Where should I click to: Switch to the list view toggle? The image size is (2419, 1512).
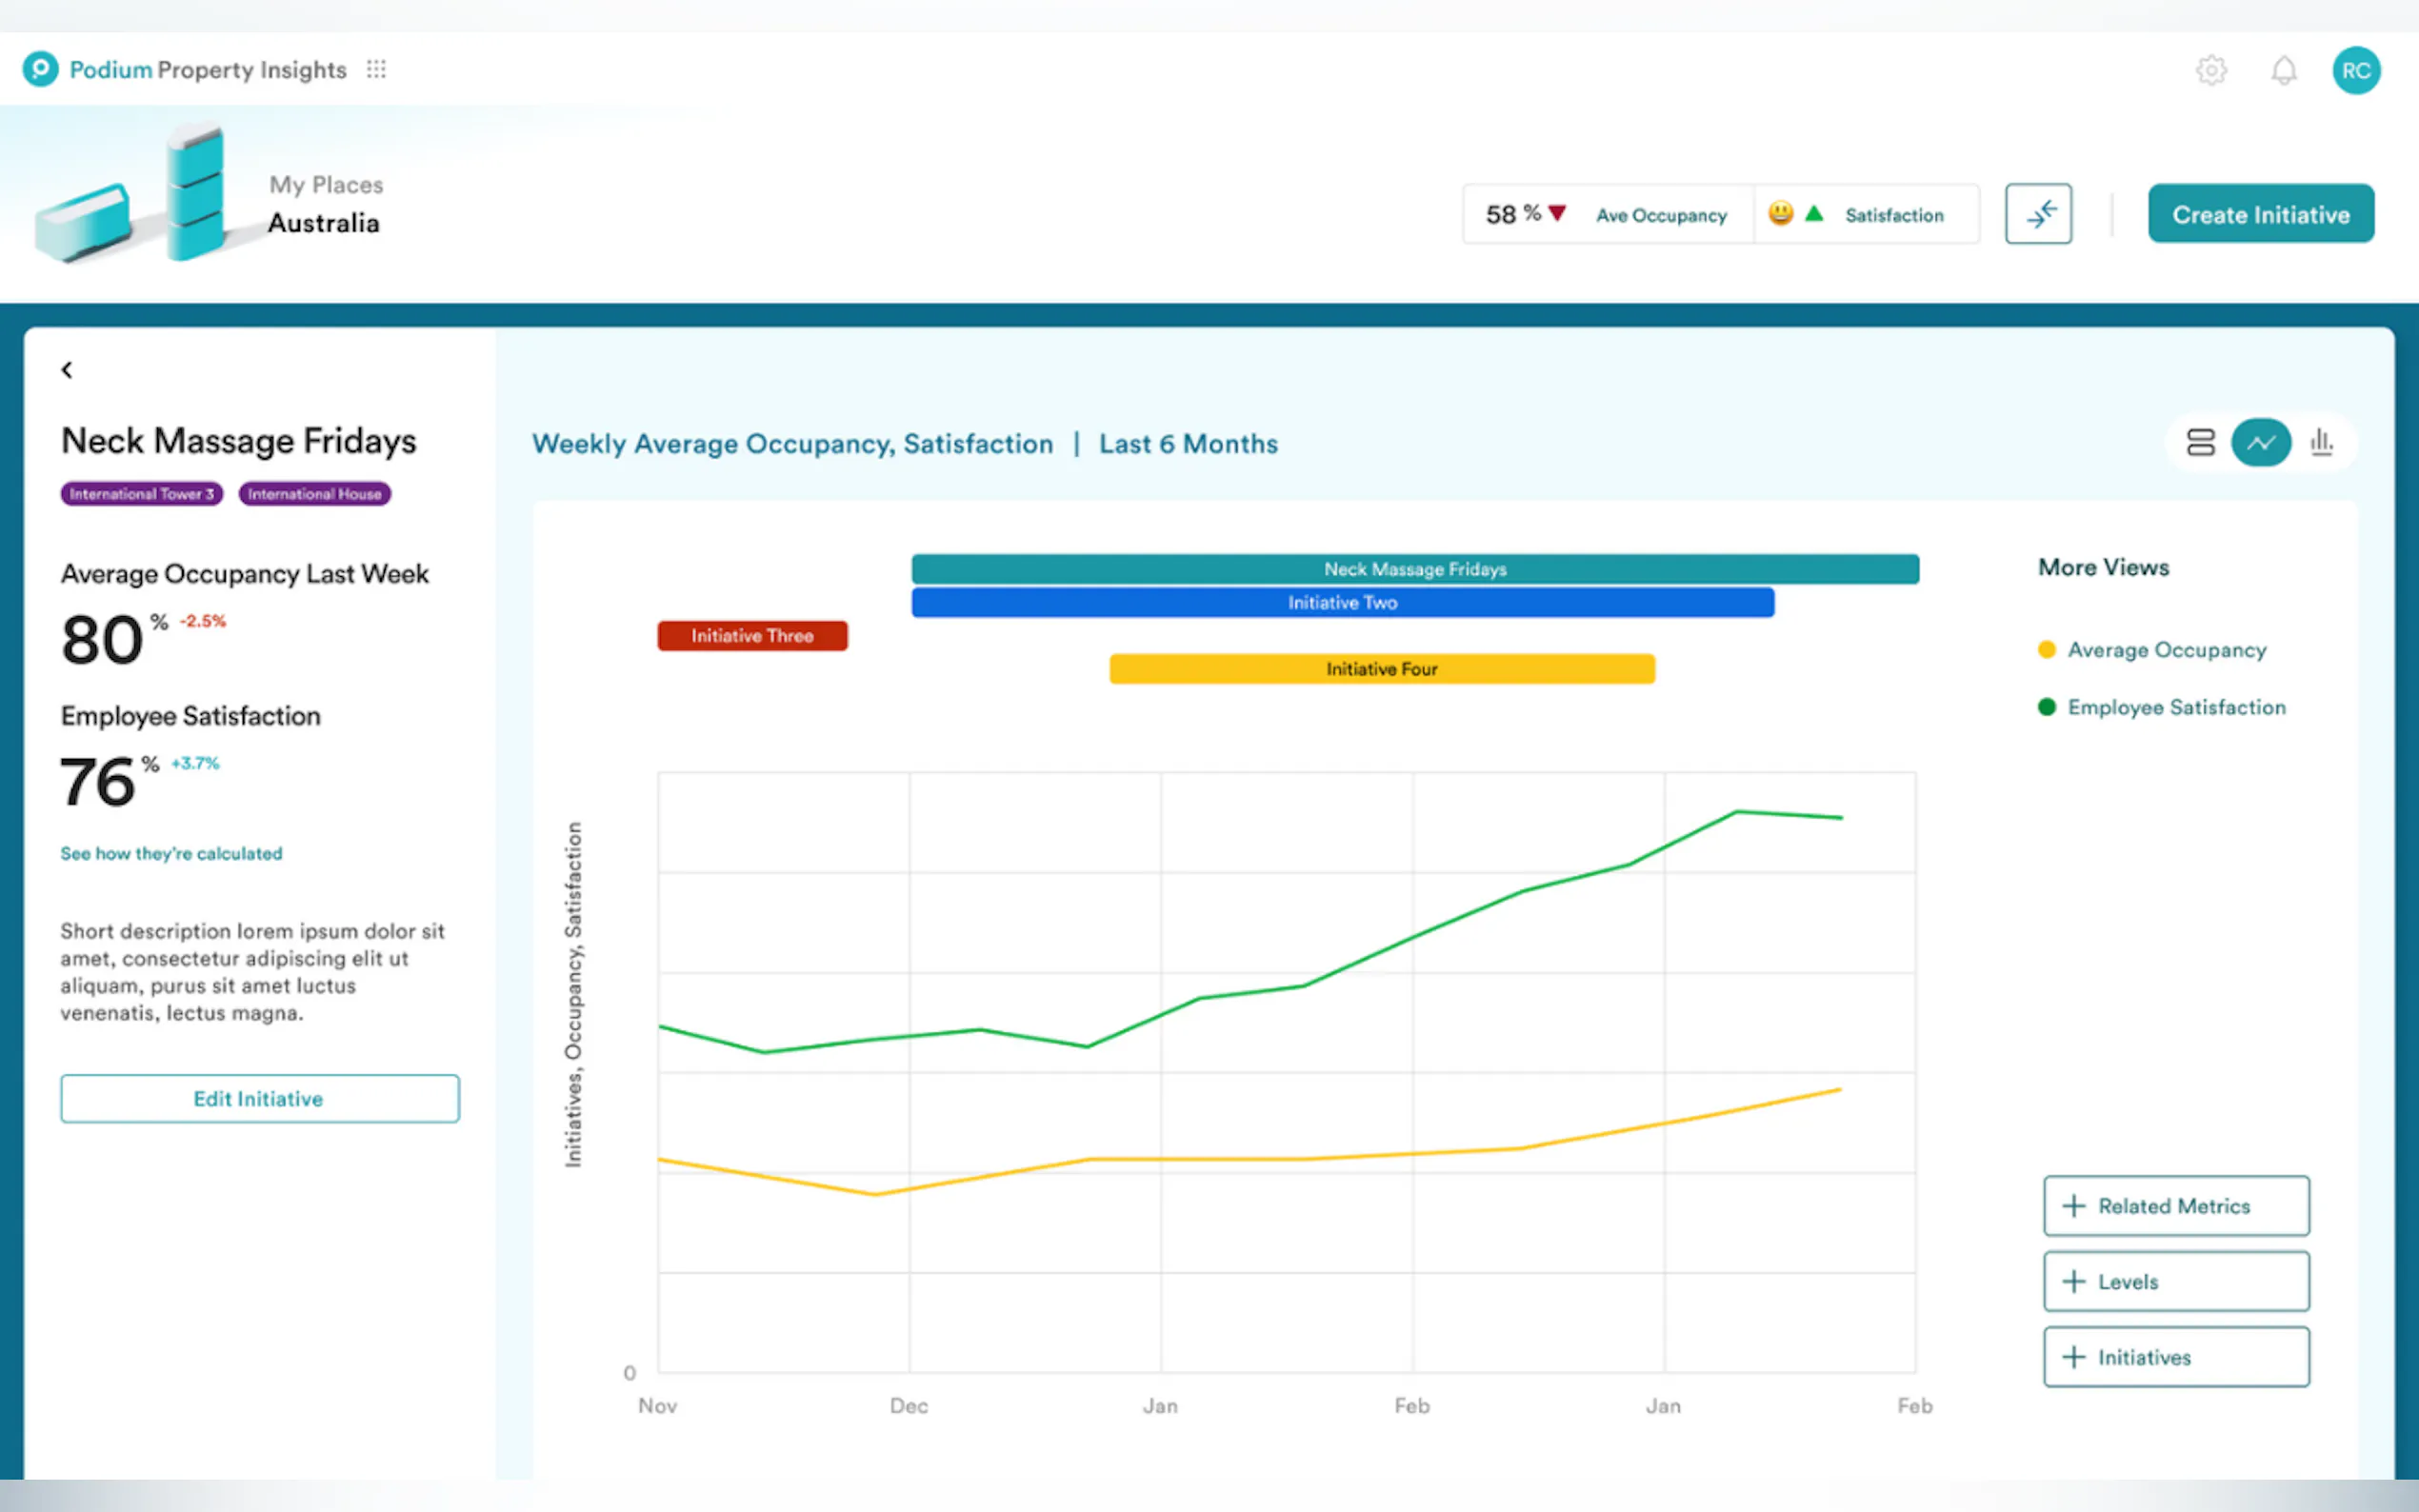pos(2200,443)
